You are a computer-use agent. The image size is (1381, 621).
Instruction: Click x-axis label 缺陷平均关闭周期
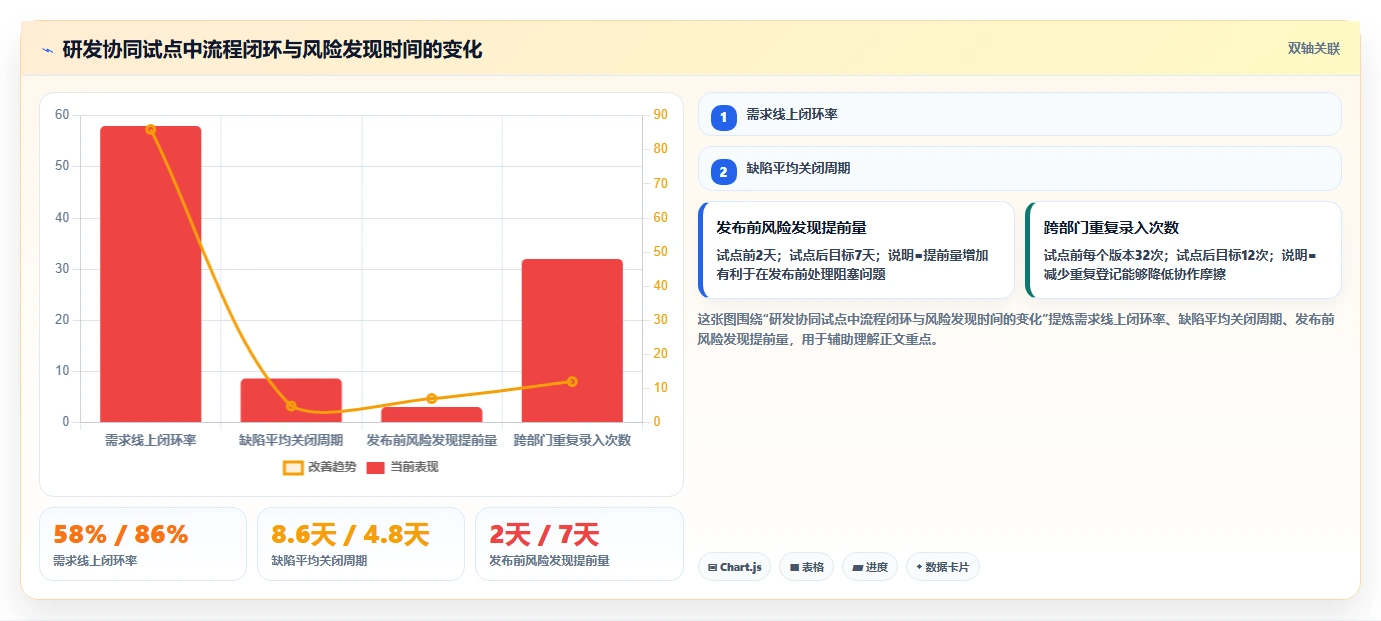point(291,440)
